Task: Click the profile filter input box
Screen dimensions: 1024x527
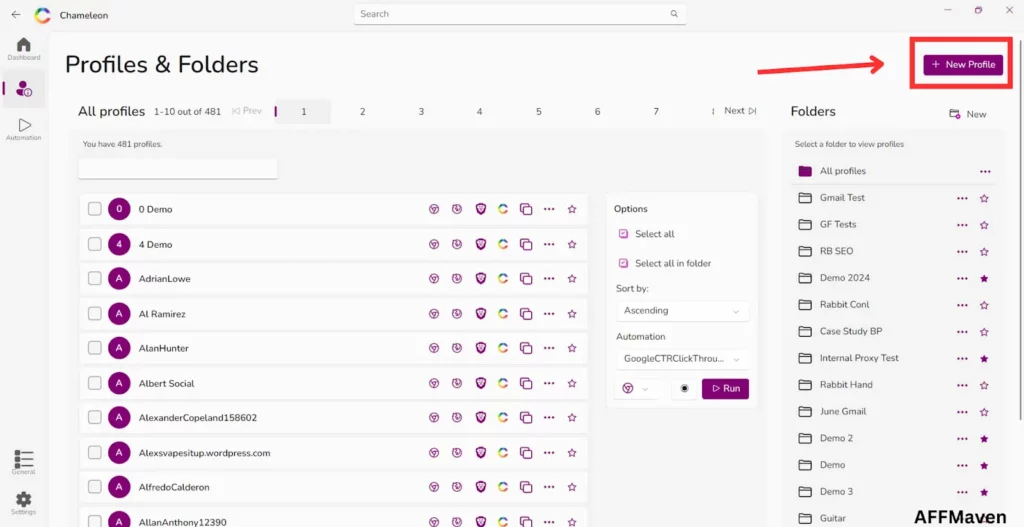Action: [x=178, y=168]
